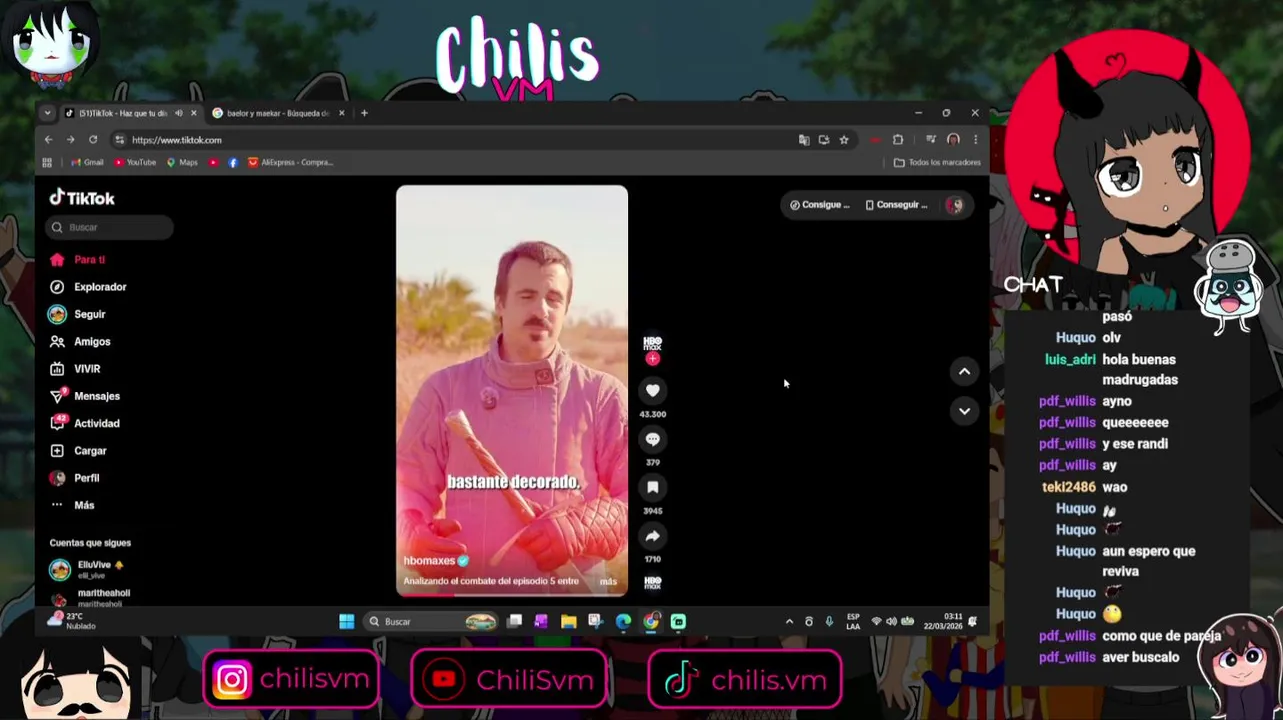
Task: Reload the TikTok page
Action: pos(93,140)
